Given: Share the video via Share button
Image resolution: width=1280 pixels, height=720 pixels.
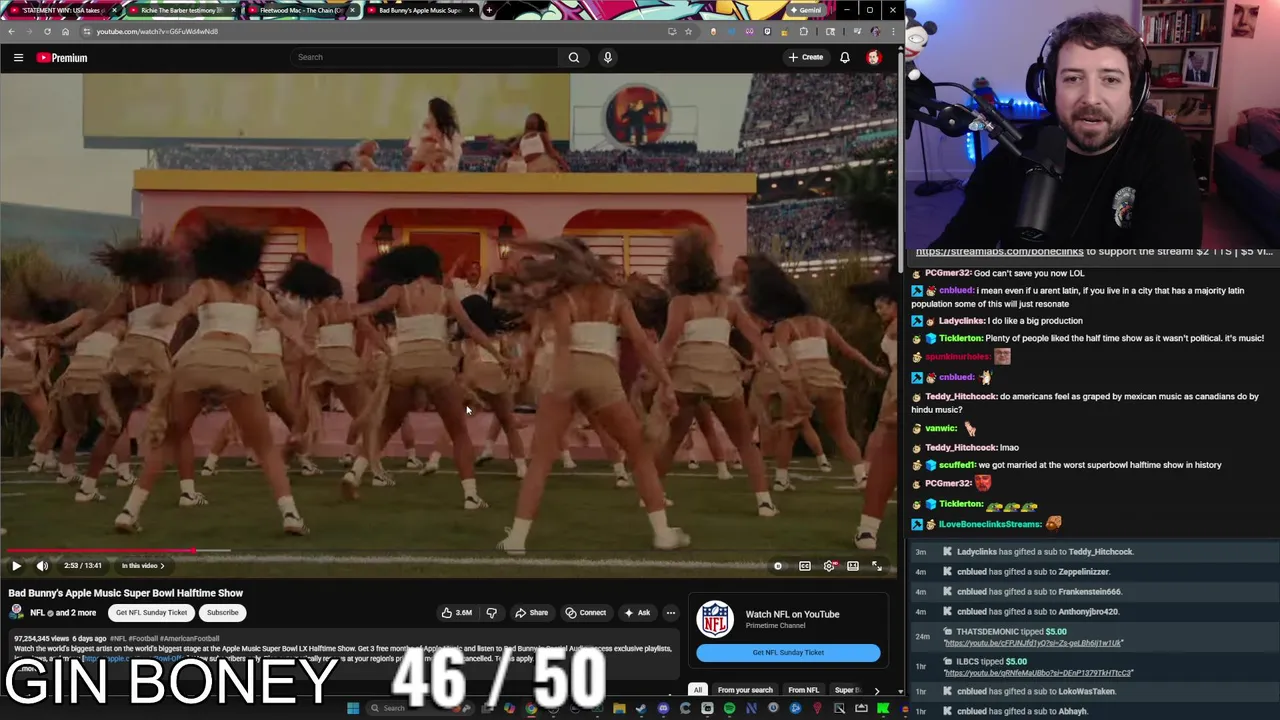Looking at the screenshot, I should pos(531,613).
